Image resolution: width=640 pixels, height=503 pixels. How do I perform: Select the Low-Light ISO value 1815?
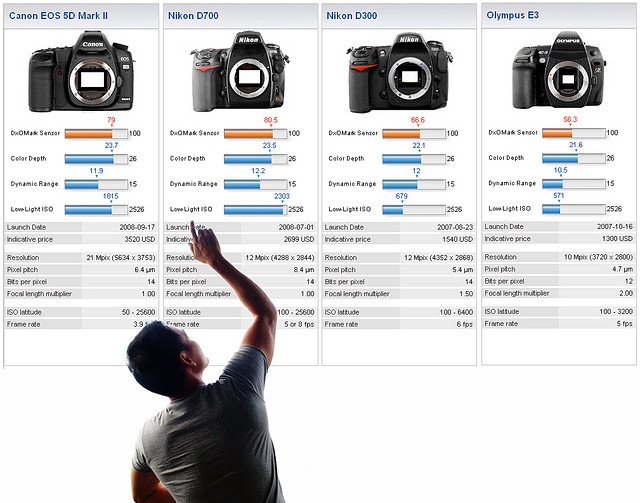click(x=110, y=196)
